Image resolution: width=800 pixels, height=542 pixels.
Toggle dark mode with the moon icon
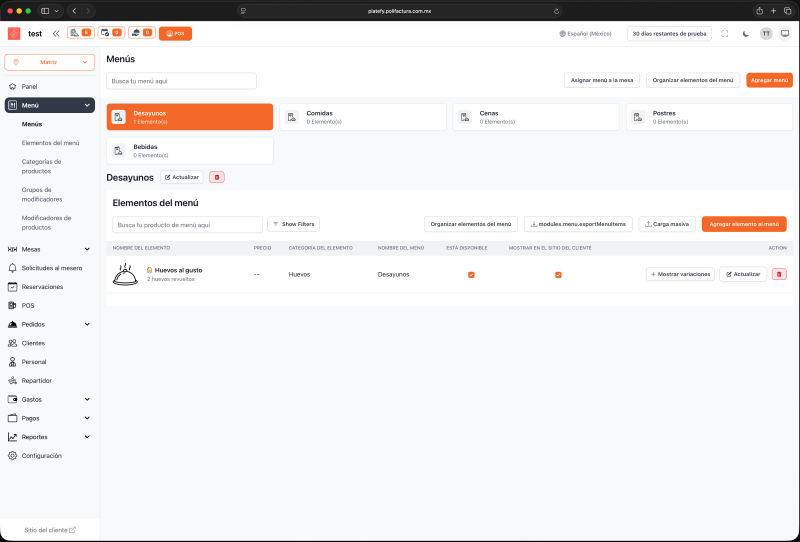tap(745, 33)
